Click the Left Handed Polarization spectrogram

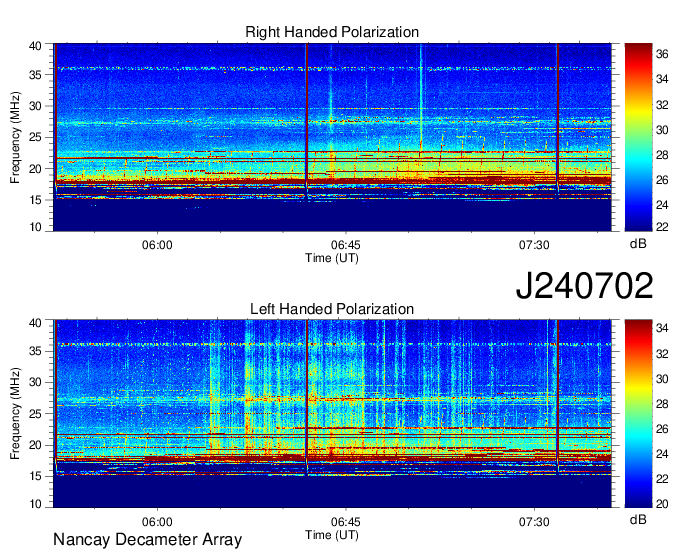(x=332, y=414)
